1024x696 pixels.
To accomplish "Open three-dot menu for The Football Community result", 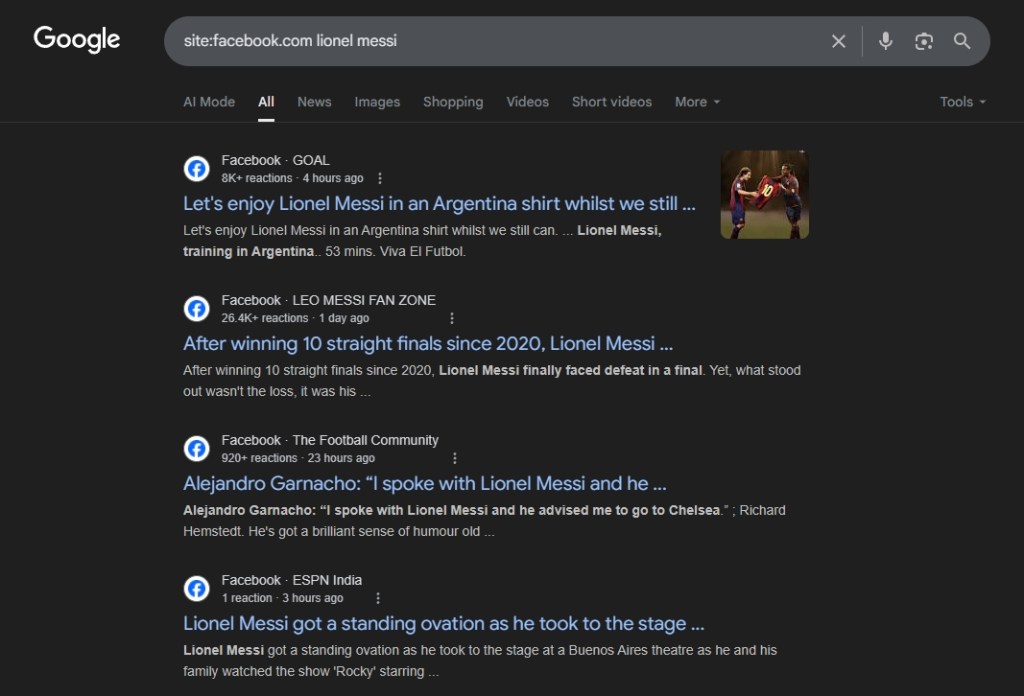I will (x=455, y=458).
